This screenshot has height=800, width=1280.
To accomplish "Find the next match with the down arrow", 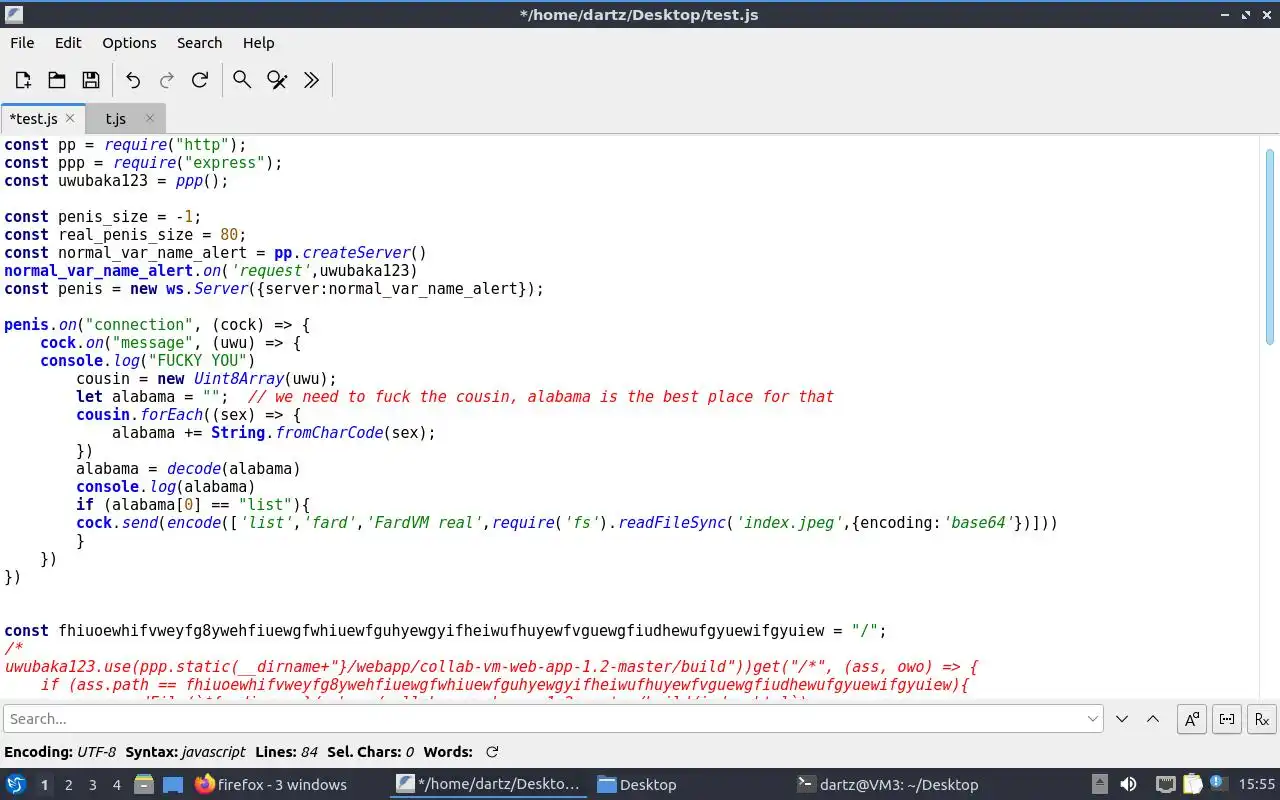I will click(1122, 718).
